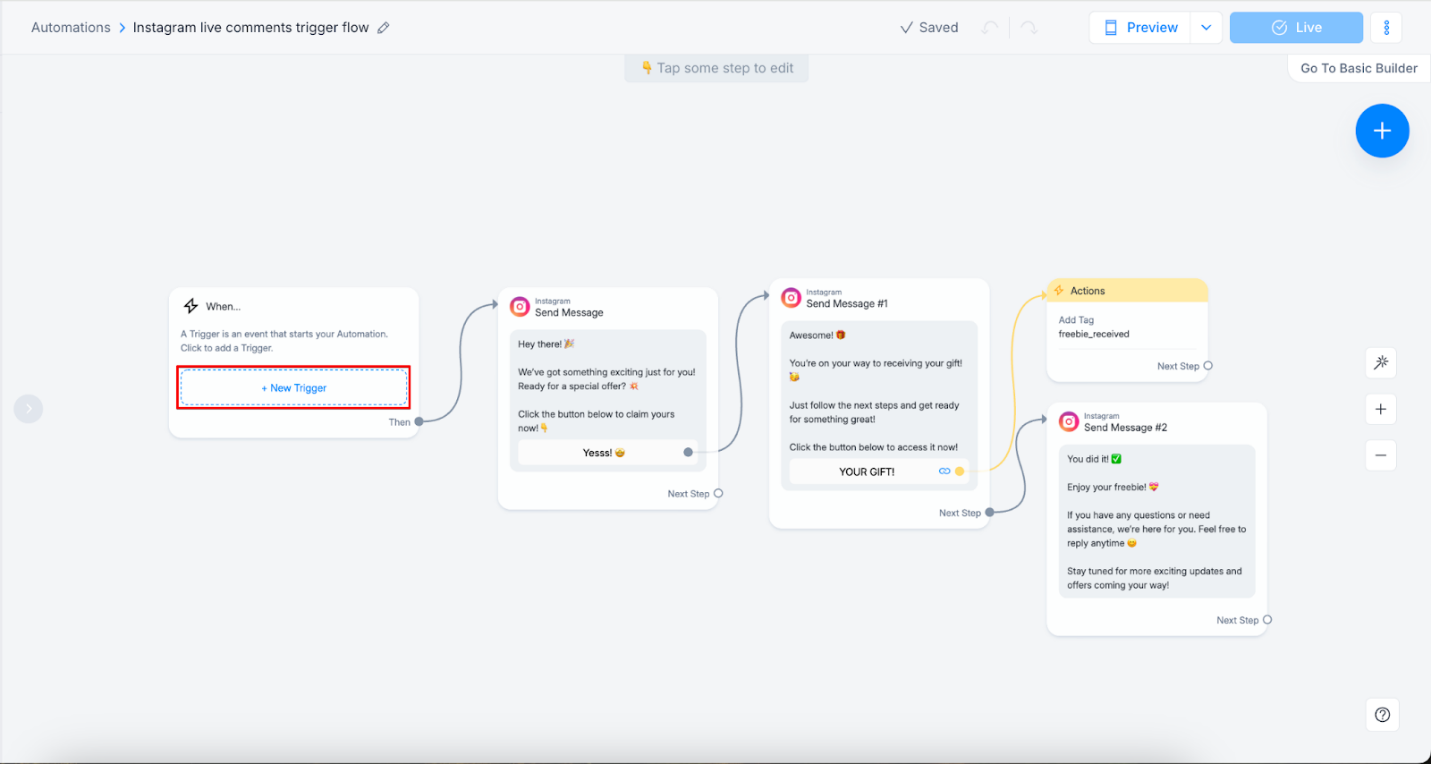Go to Automations breadcrumb
The width and height of the screenshot is (1431, 764).
tap(71, 28)
